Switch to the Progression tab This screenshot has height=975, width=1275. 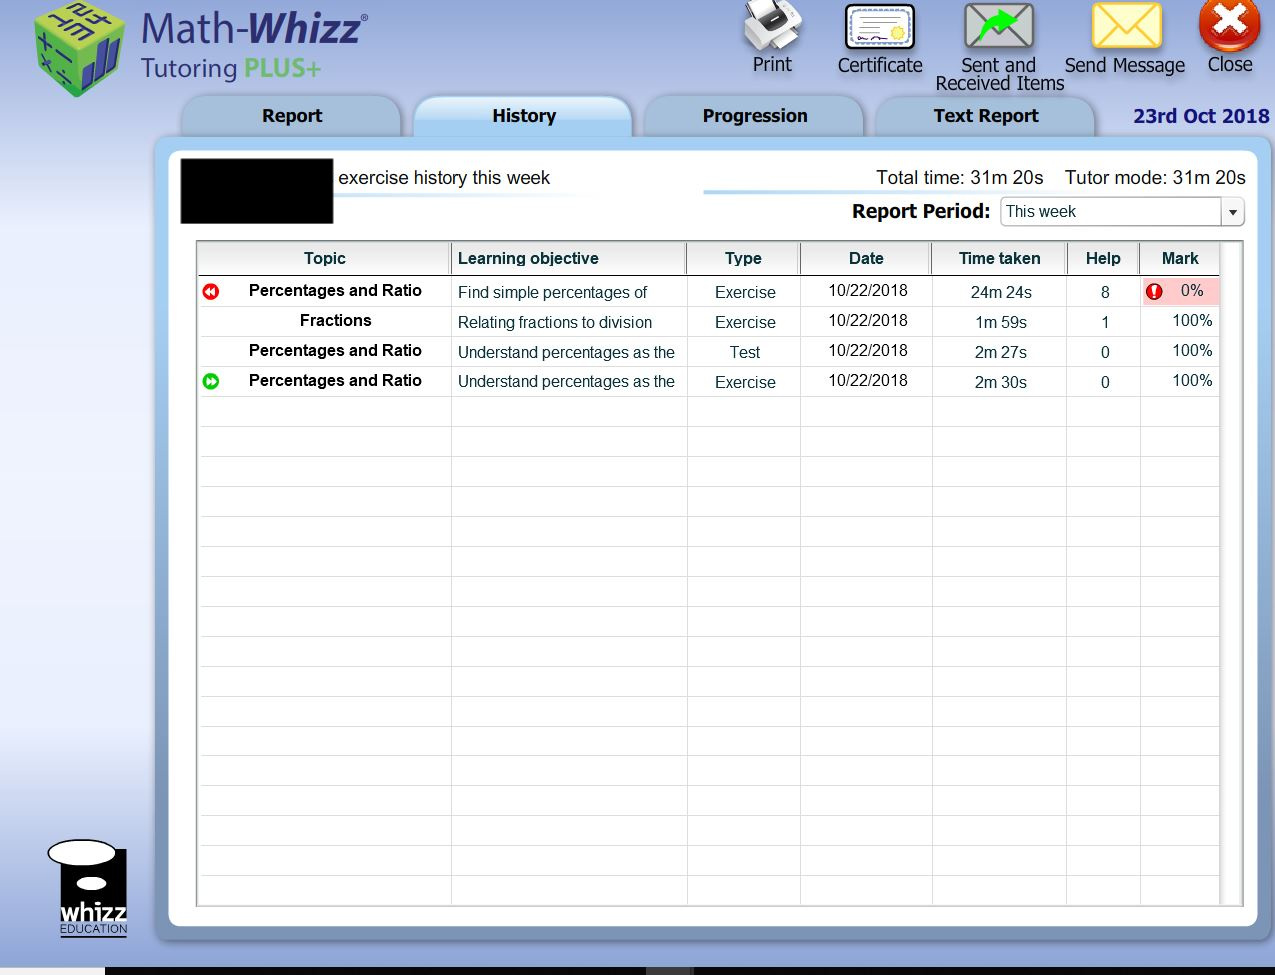point(754,115)
